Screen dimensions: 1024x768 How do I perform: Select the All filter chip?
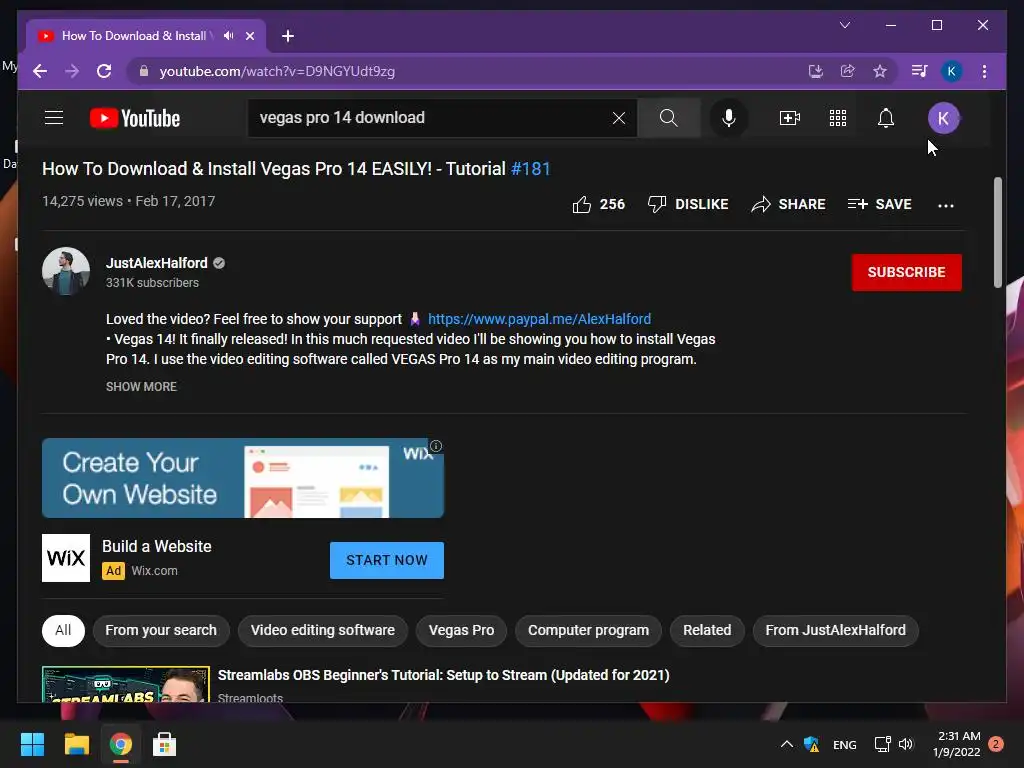point(63,630)
